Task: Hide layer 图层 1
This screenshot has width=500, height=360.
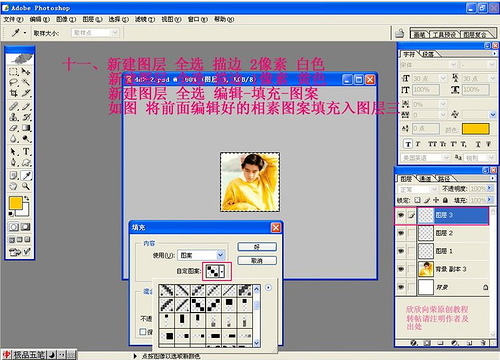Action: 401,251
